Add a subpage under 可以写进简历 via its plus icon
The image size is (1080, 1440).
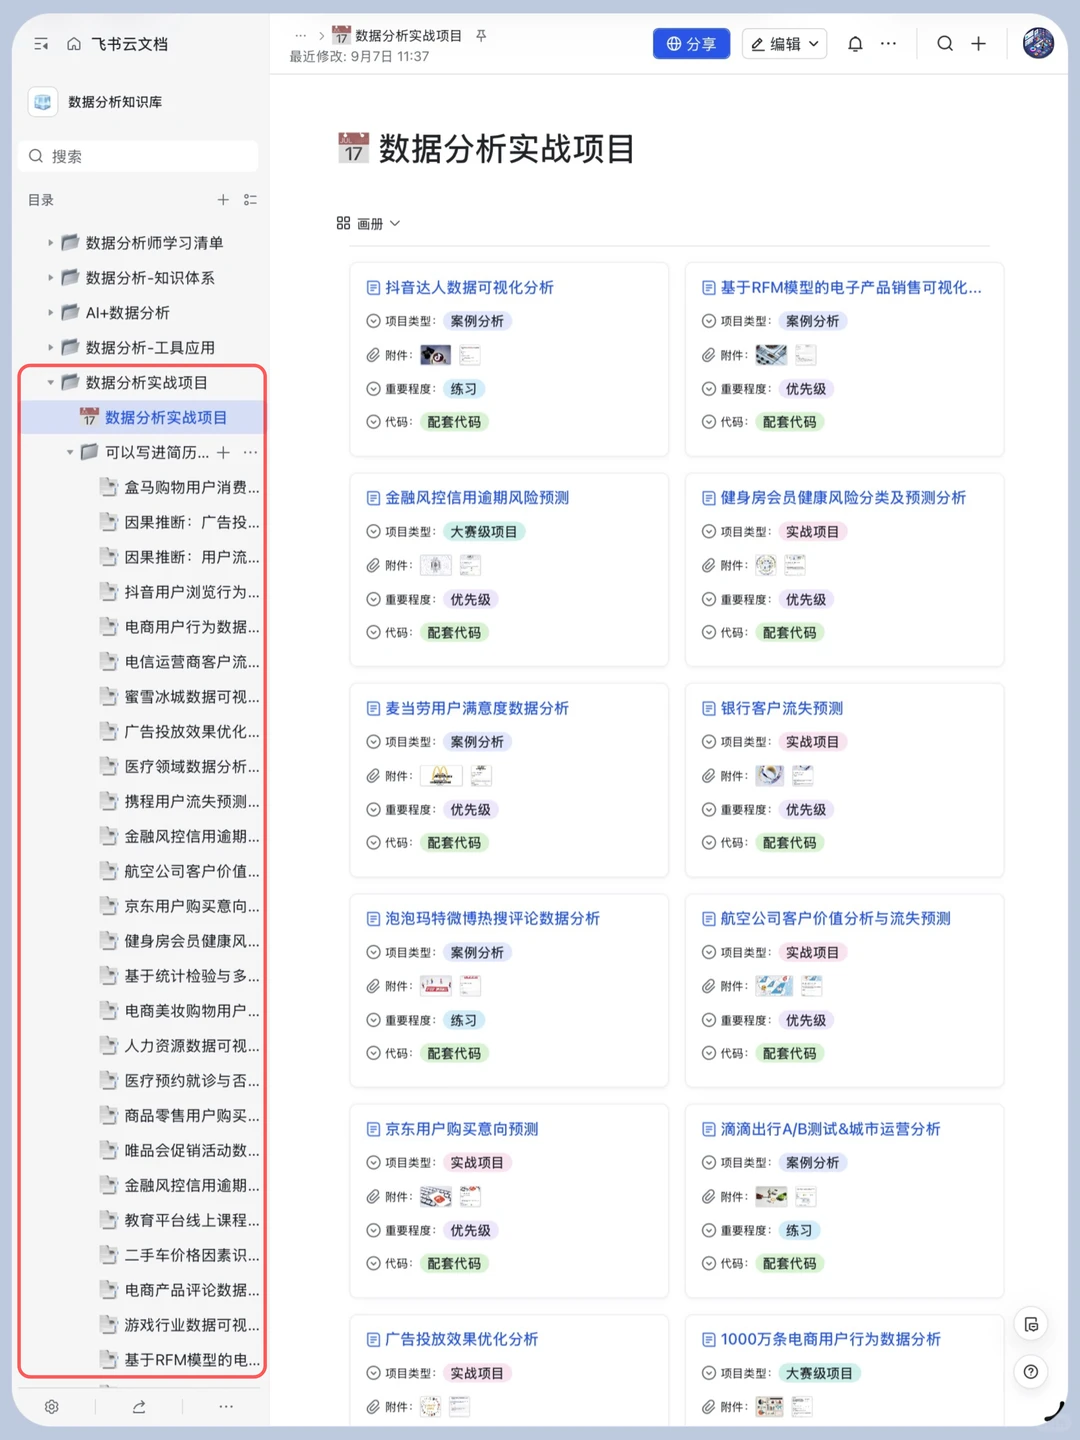(x=223, y=452)
